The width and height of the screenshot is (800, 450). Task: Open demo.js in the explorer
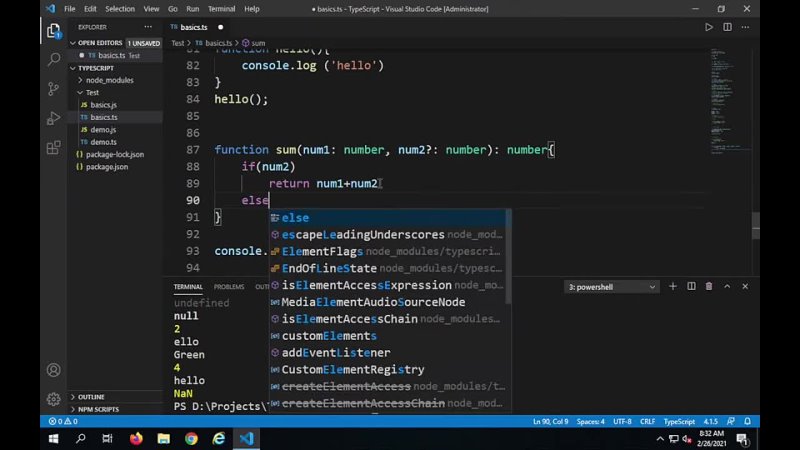[103, 130]
